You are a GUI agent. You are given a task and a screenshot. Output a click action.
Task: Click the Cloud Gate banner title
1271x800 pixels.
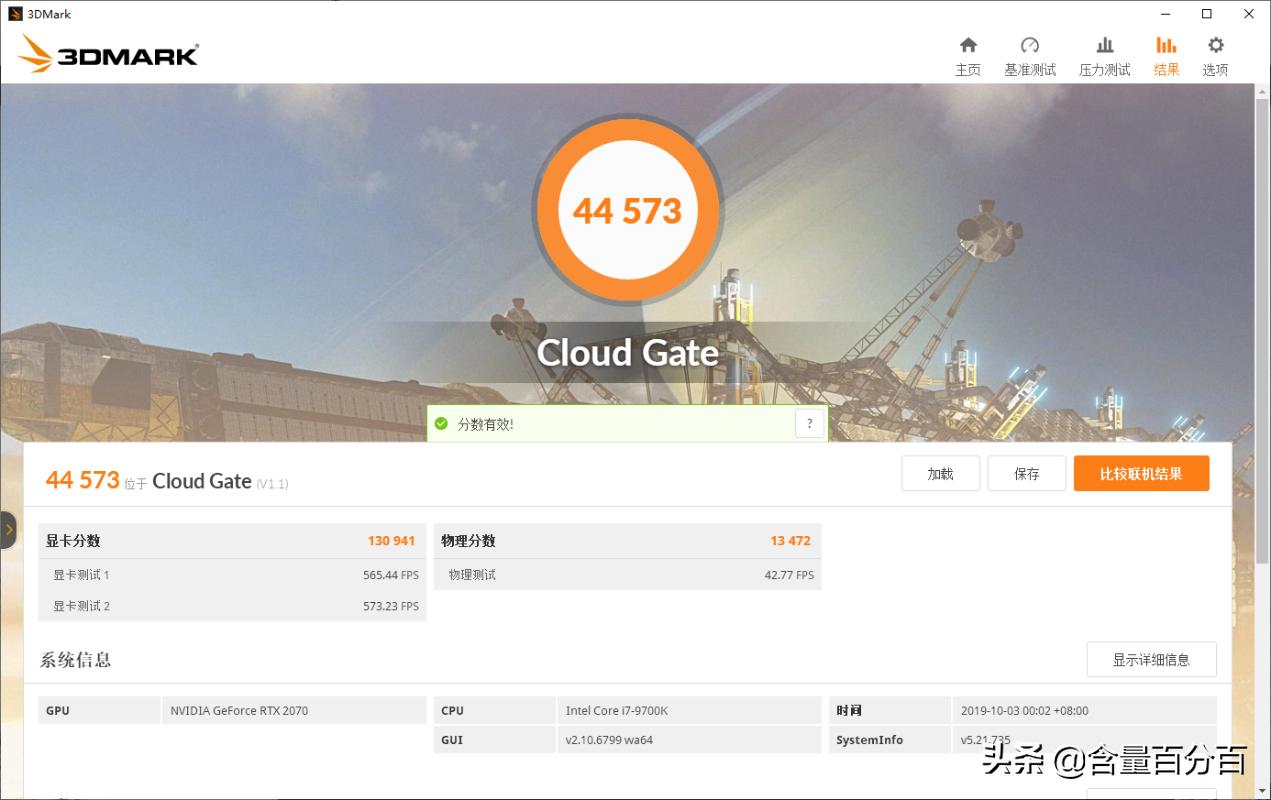(x=628, y=353)
